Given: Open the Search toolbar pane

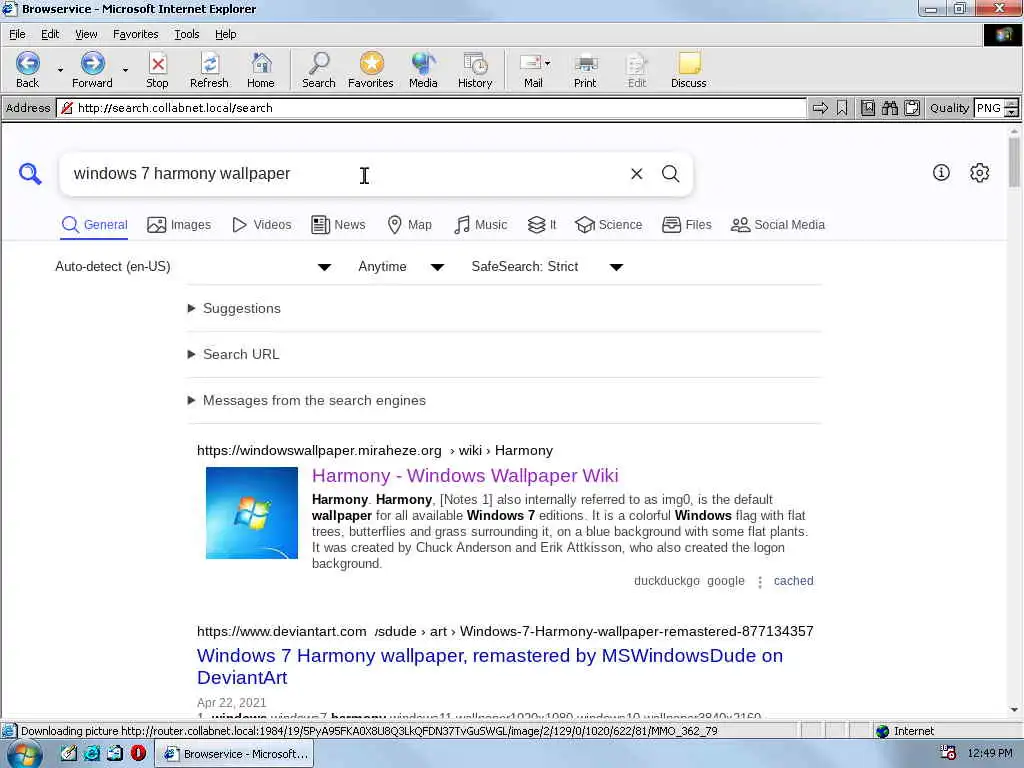Looking at the screenshot, I should tap(319, 70).
